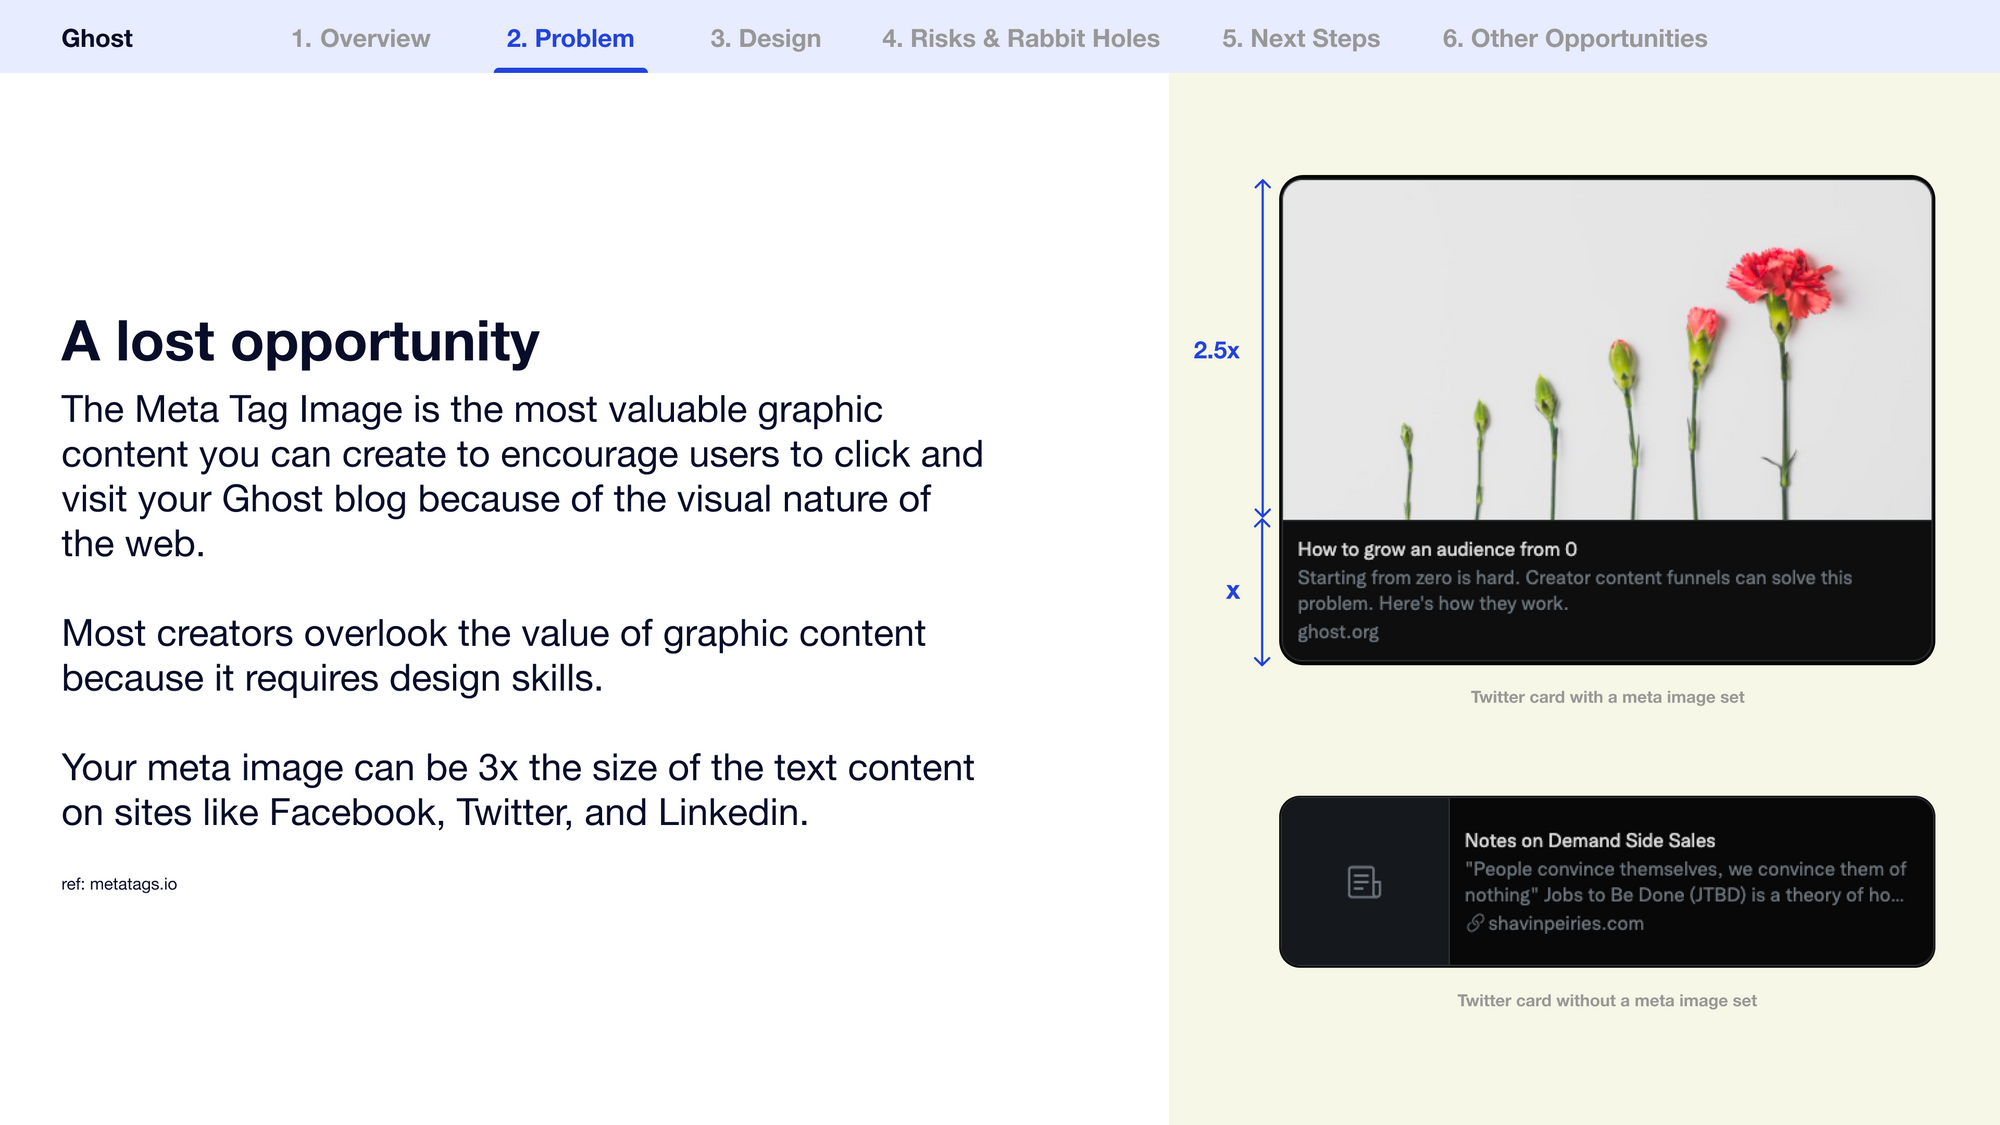This screenshot has width=2000, height=1125.
Task: Click 'Twitter card without a meta image set' caption
Action: (1607, 1000)
